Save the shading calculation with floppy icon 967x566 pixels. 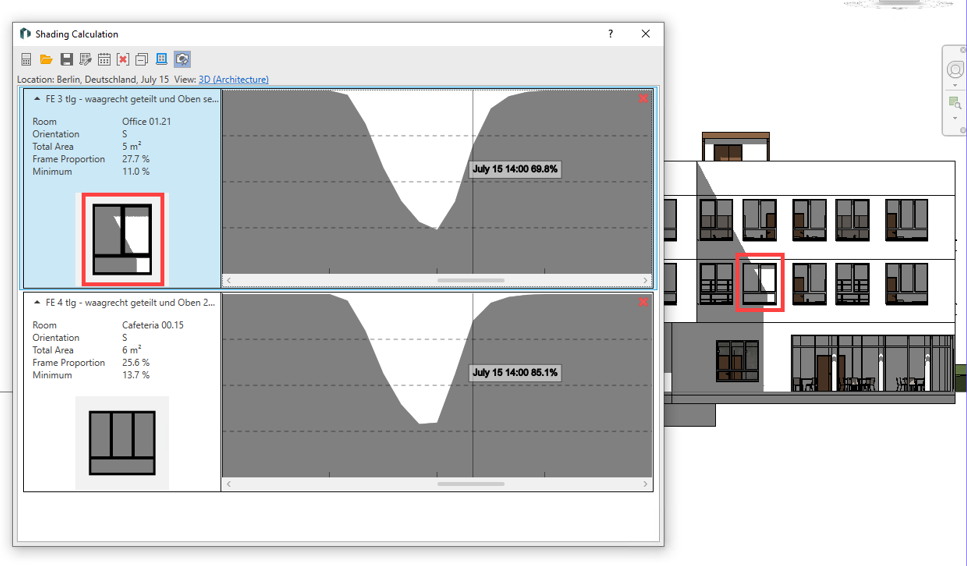pos(66,60)
